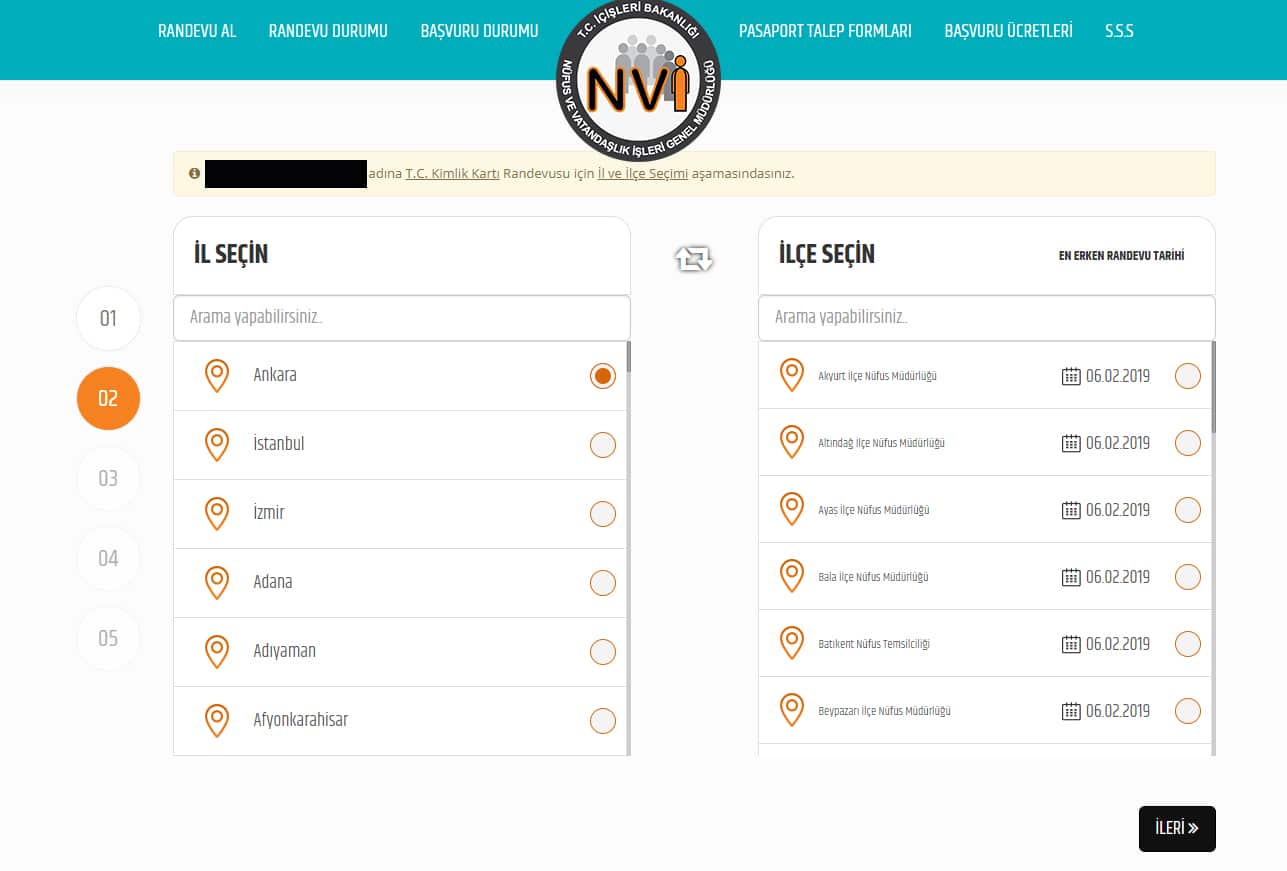Screen dimensions: 1287x871
Task: Select Bala İlçe Nüfus Müdürlüğü radio button
Action: pos(1187,577)
